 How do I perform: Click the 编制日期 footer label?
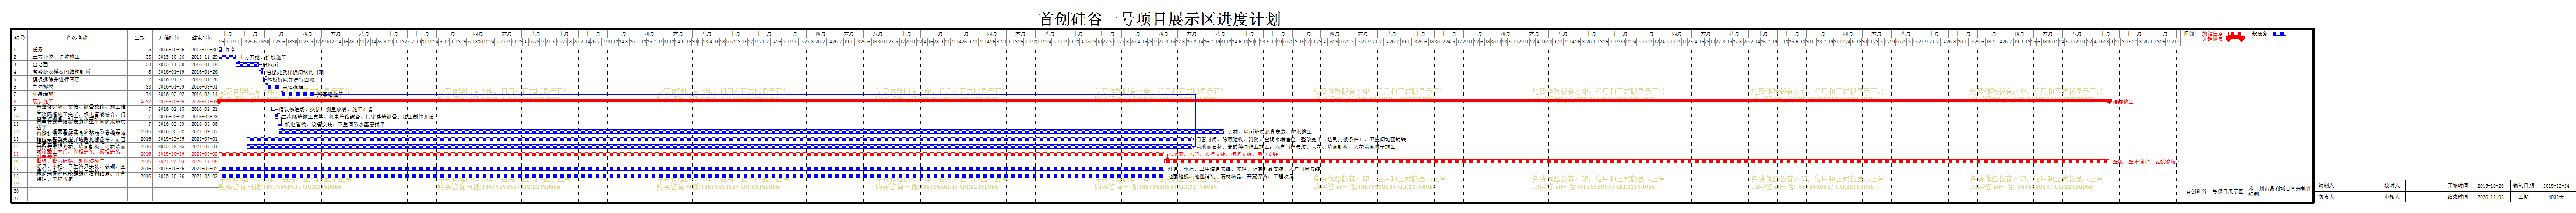click(x=2524, y=186)
